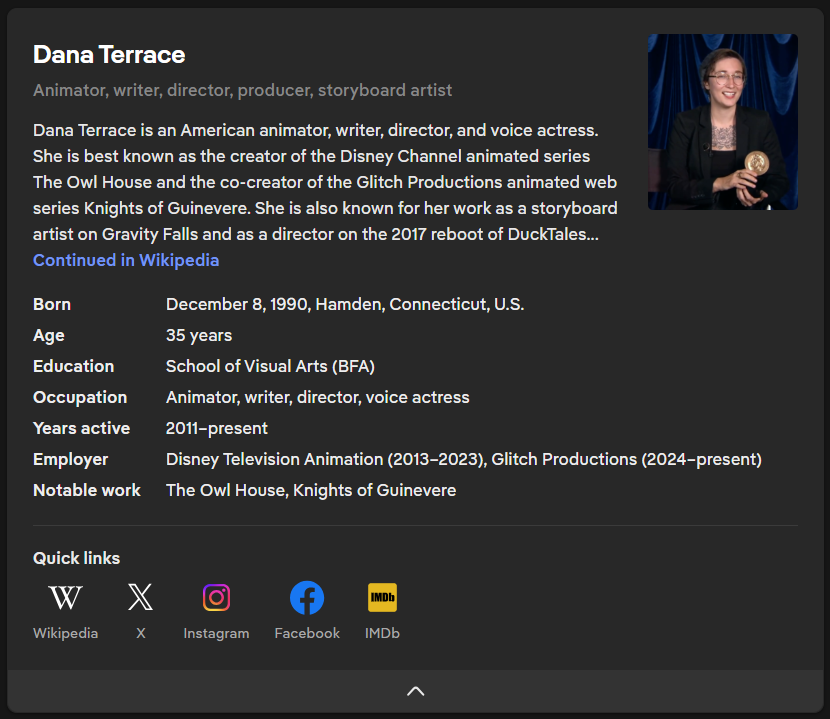Viewport: 830px width, 719px height.
Task: Click The Owl House notable work entry
Action: click(x=225, y=490)
